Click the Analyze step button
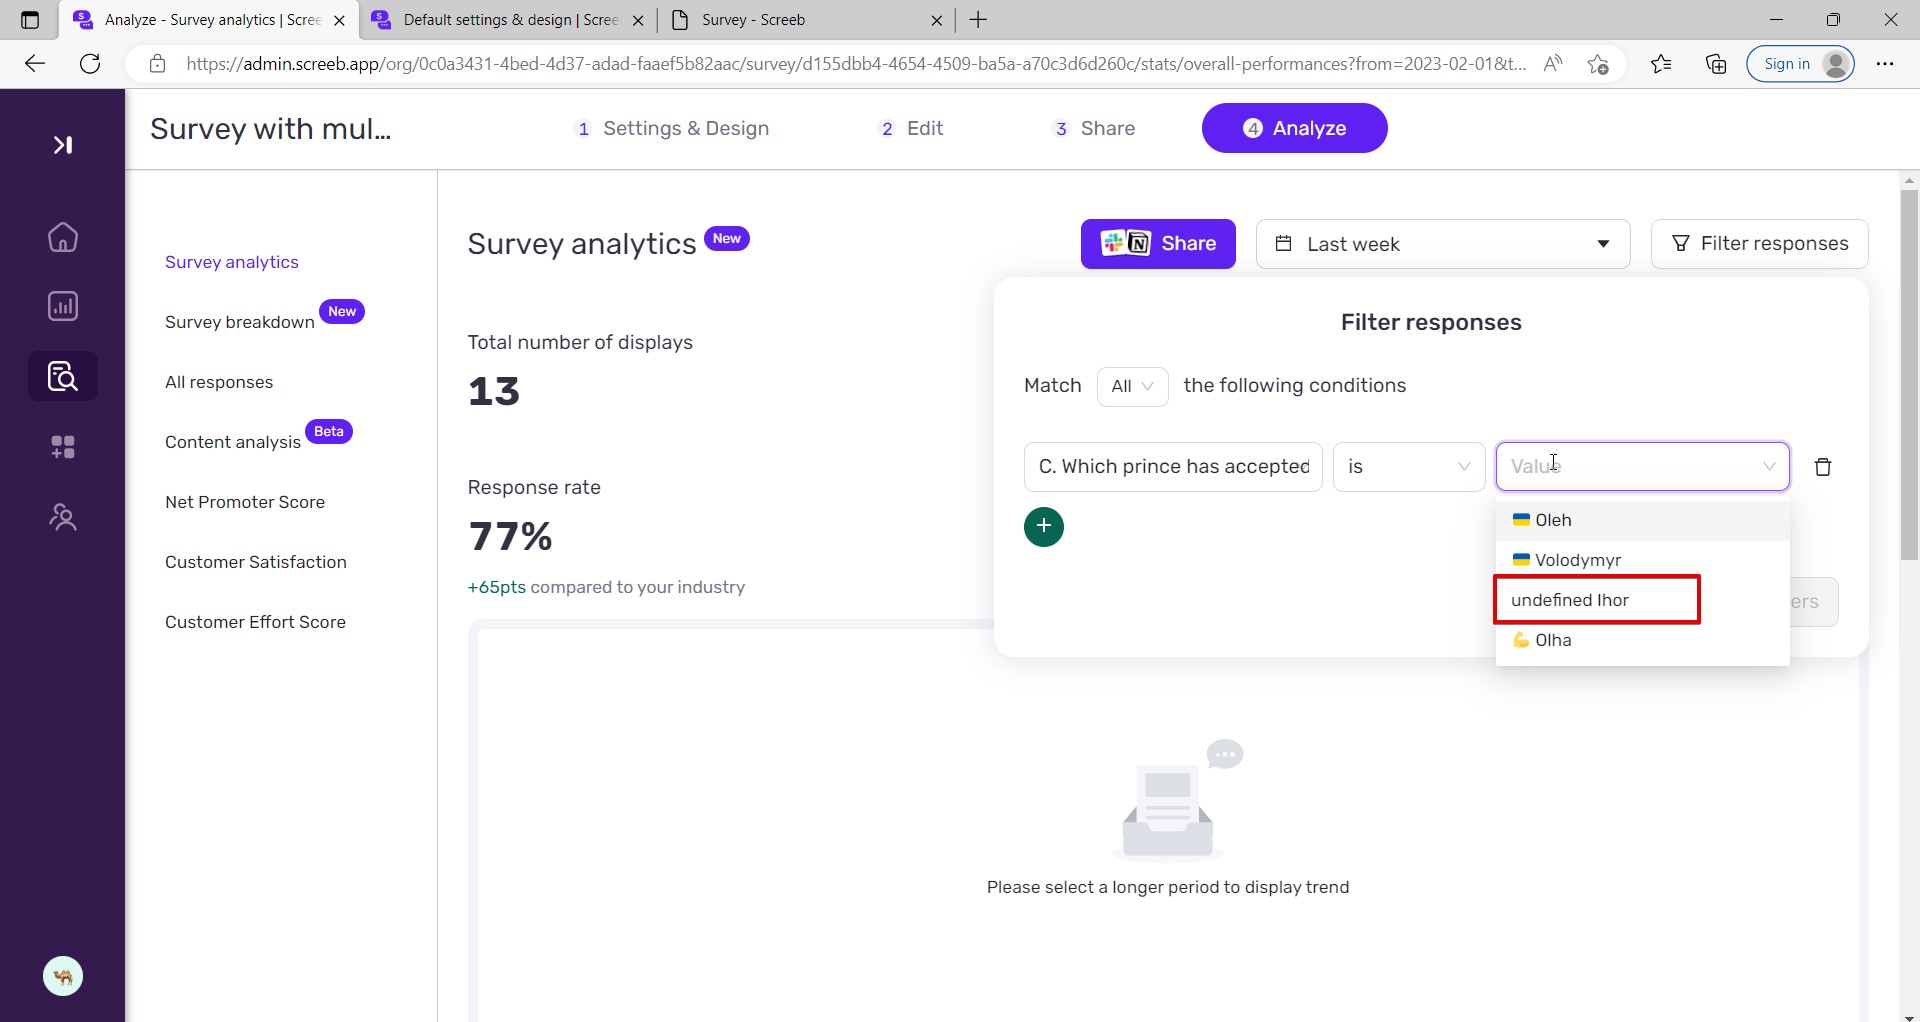The image size is (1920, 1022). click(x=1294, y=128)
